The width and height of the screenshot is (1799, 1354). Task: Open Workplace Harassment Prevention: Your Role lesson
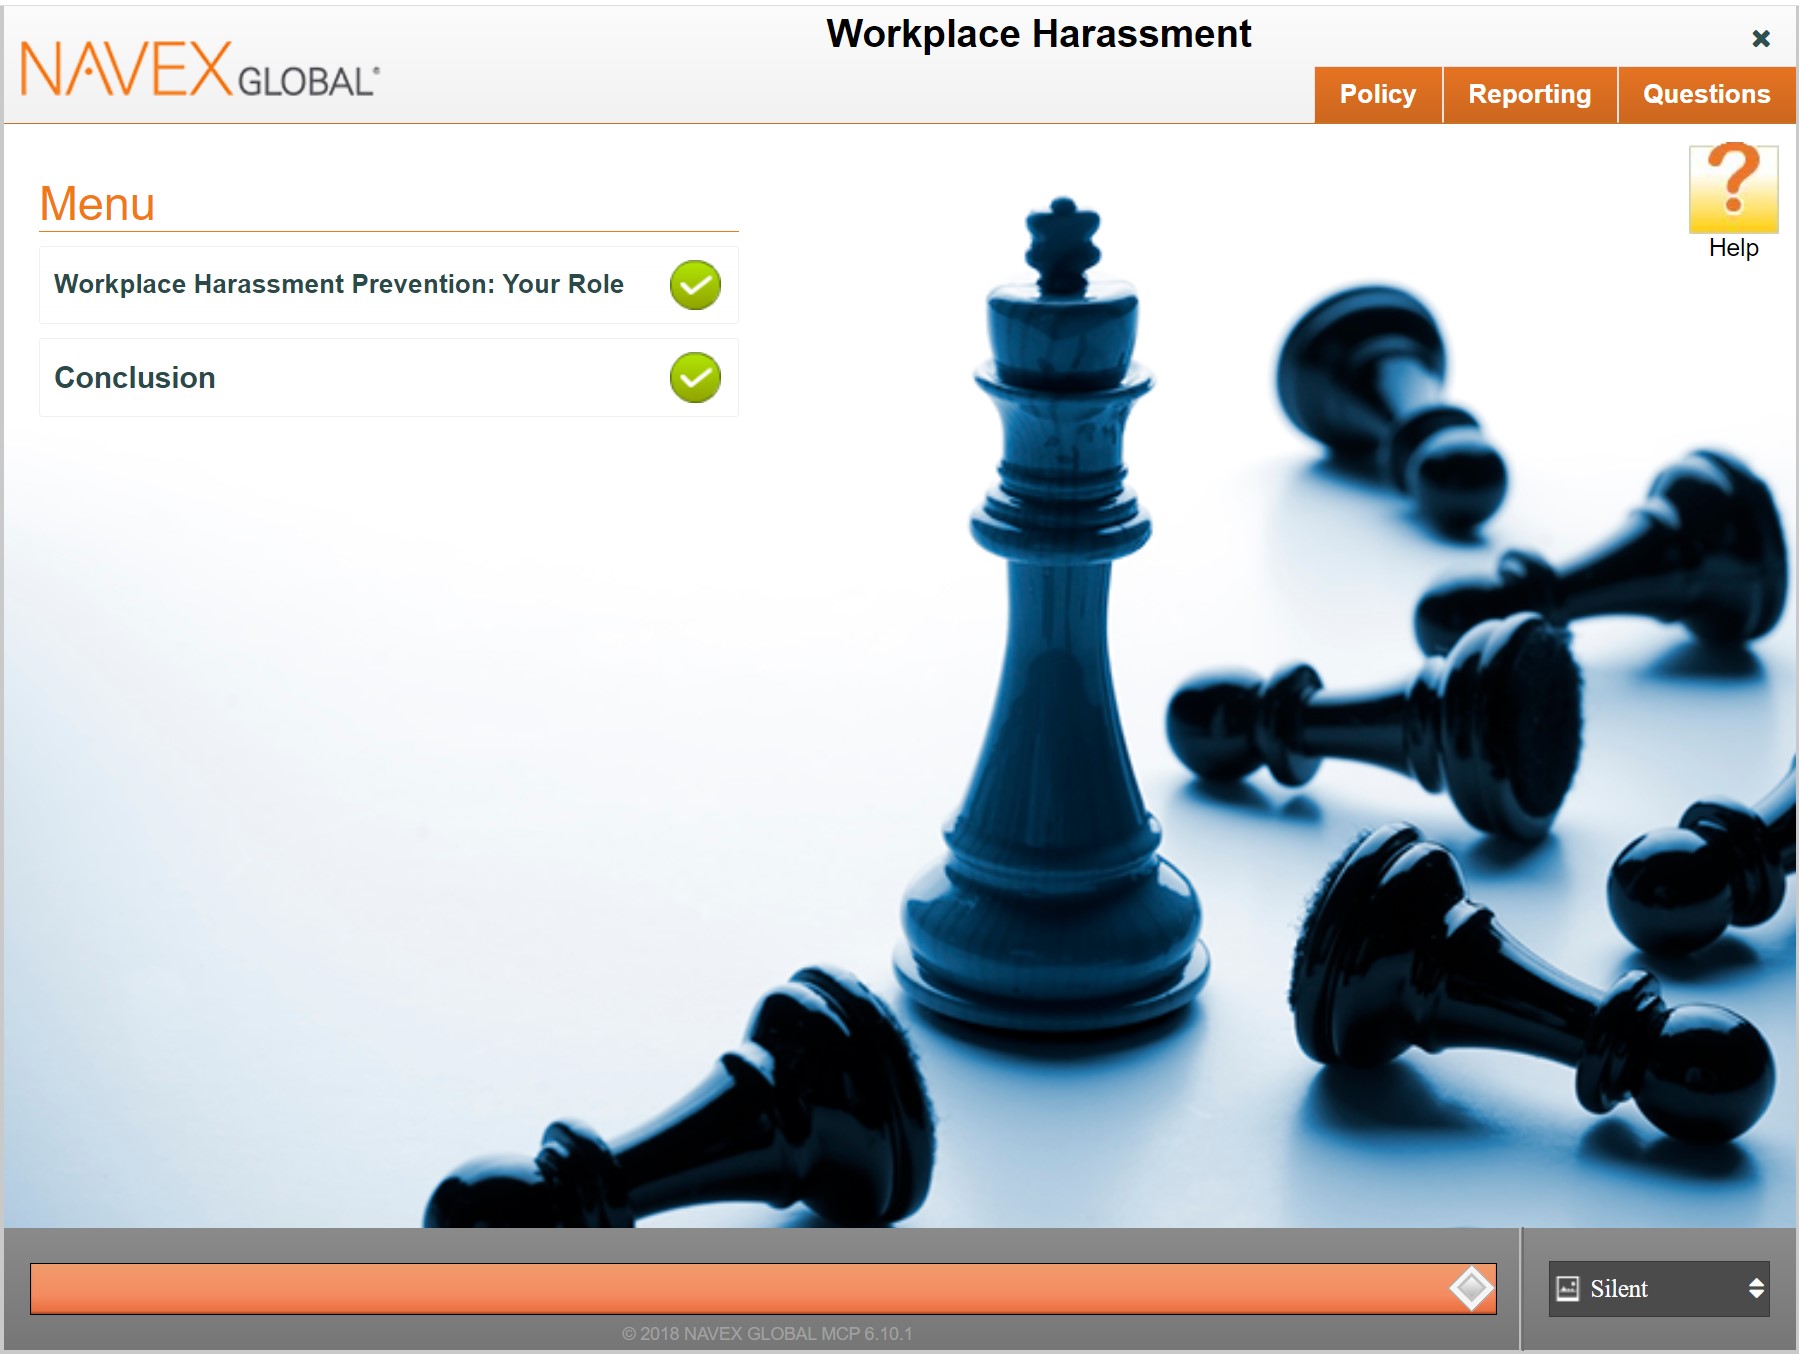pos(339,284)
